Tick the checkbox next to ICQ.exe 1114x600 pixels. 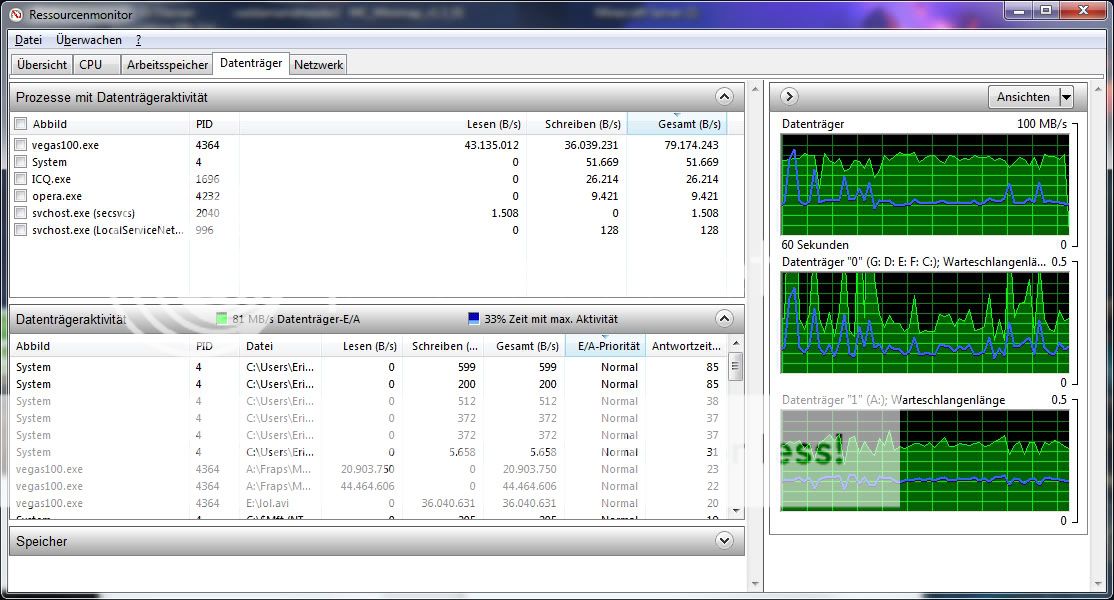pyautogui.click(x=21, y=179)
